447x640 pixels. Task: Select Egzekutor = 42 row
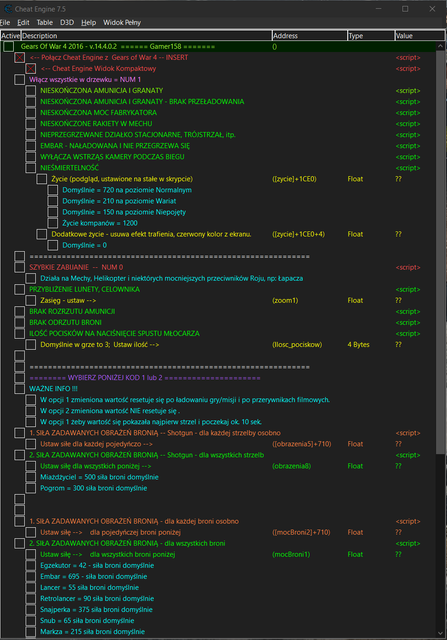pos(97,565)
